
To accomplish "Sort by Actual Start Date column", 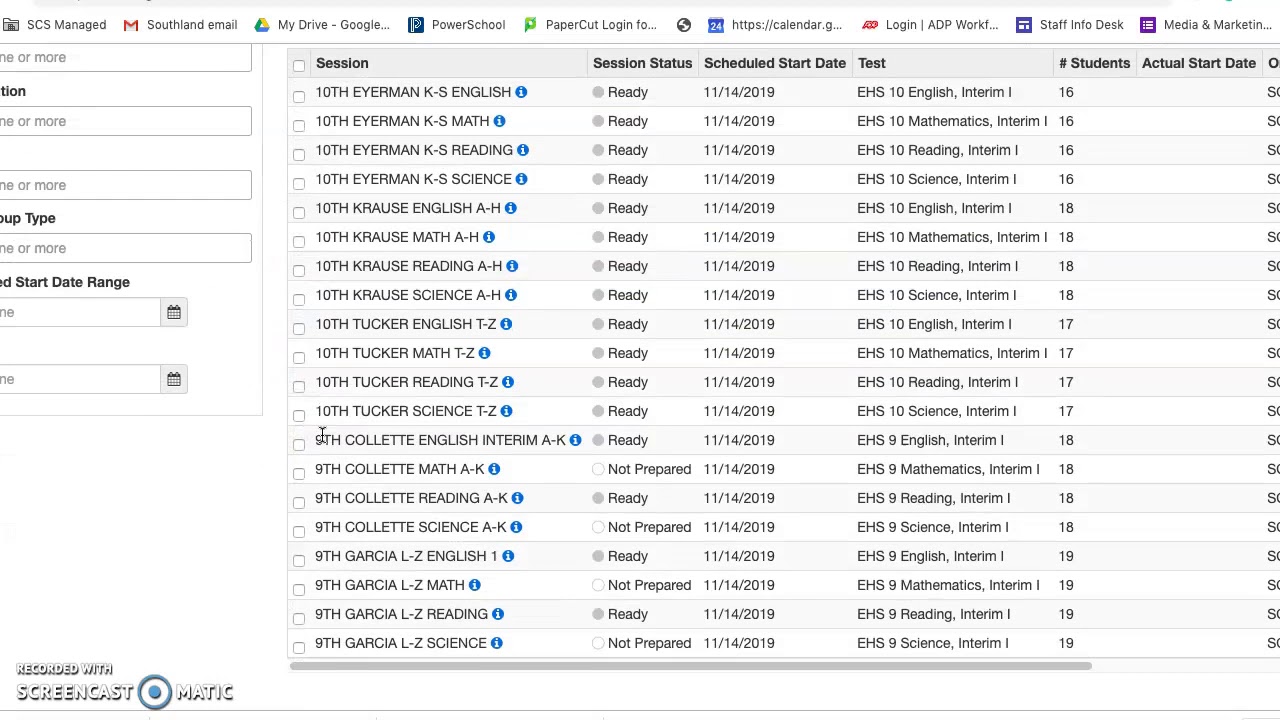I will (x=1199, y=63).
